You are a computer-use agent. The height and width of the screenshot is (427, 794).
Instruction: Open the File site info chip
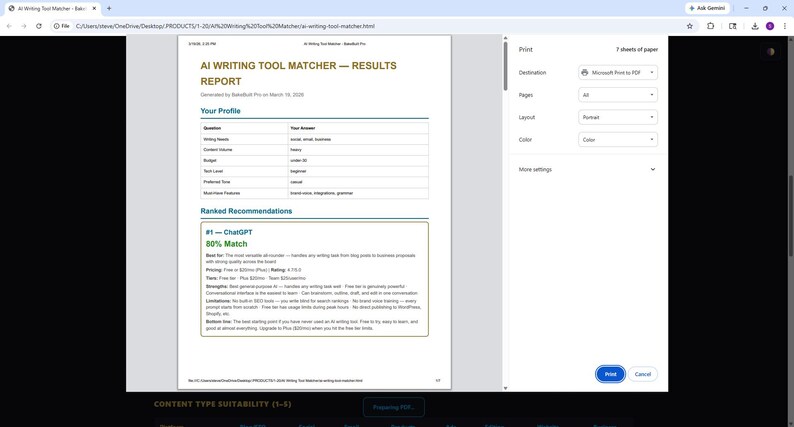click(62, 26)
